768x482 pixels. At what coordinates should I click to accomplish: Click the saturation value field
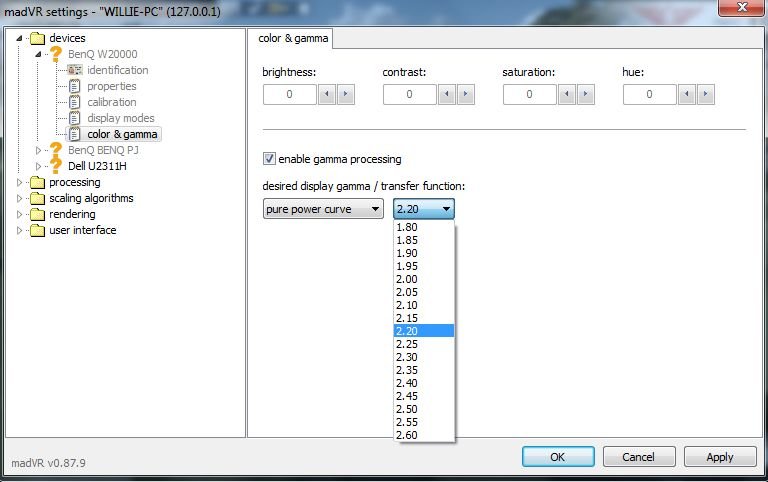[528, 95]
